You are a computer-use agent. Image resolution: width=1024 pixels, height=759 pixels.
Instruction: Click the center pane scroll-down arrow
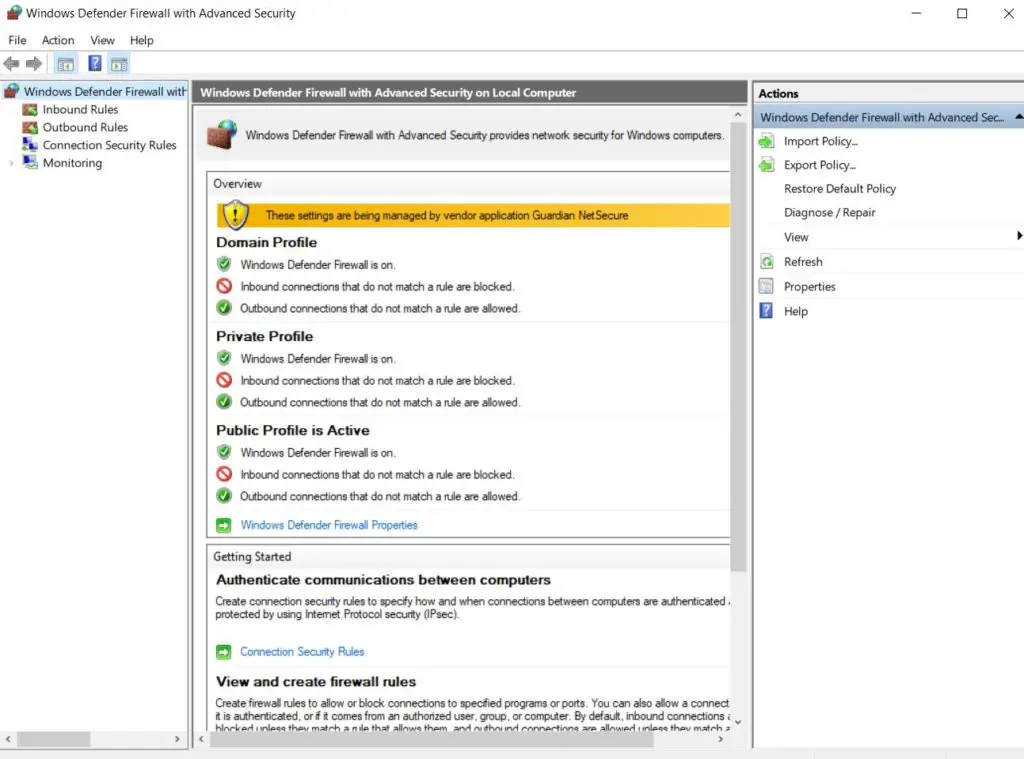(738, 722)
